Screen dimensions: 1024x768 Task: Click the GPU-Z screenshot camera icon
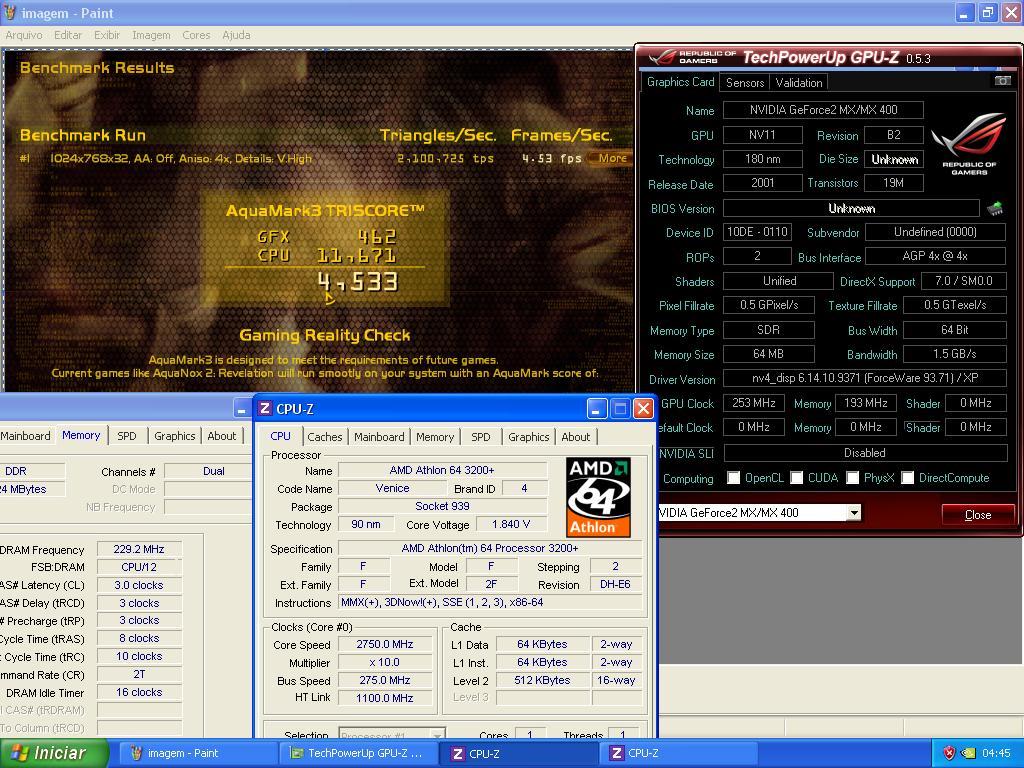click(1002, 80)
